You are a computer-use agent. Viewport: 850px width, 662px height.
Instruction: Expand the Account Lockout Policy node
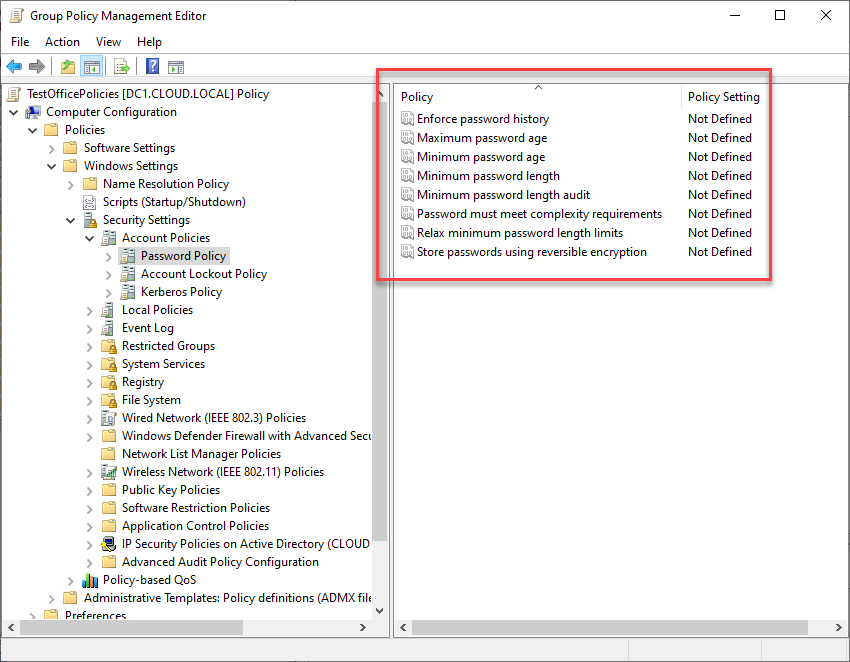coord(108,275)
